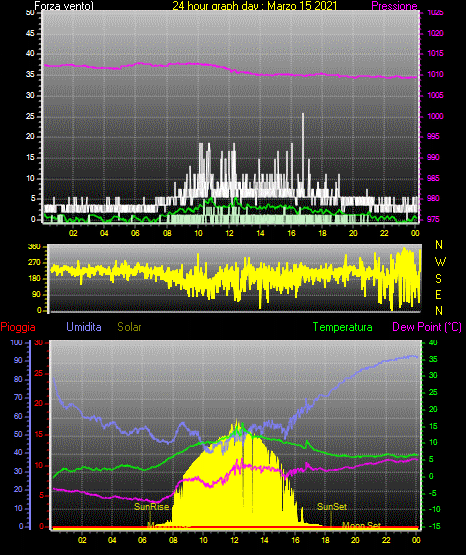Click humidity axis value '100'
Screen dimensions: 466x555
point(17,343)
